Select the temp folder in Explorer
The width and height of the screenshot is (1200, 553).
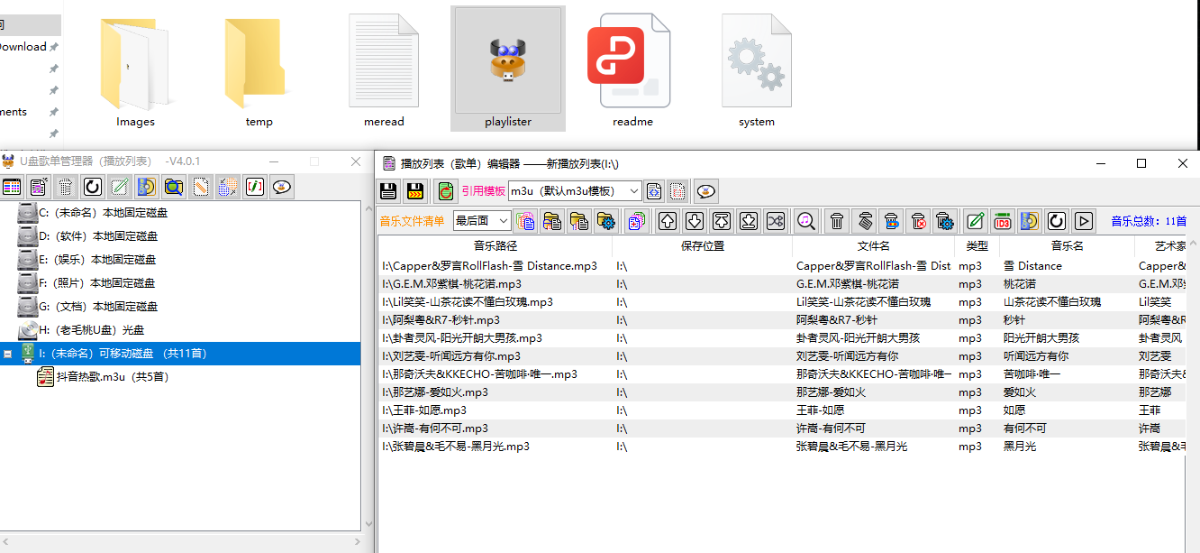point(259,70)
